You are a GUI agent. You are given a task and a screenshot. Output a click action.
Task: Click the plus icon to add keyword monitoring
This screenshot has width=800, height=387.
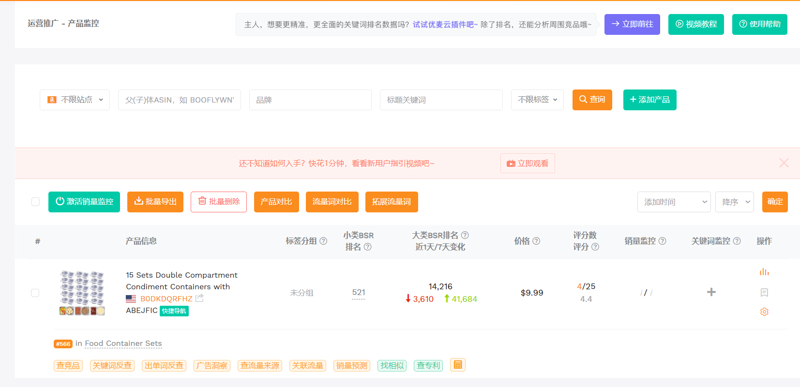(x=711, y=292)
